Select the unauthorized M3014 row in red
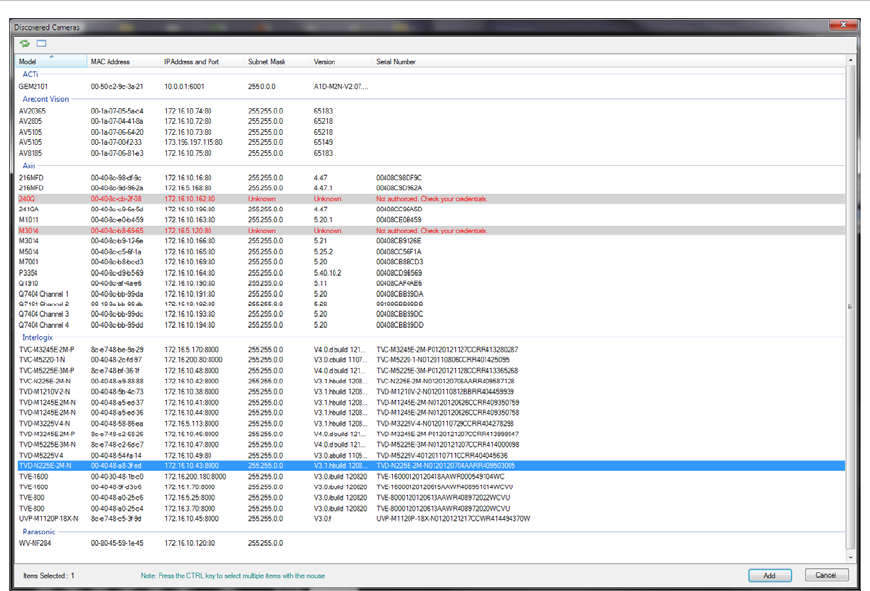The height and width of the screenshot is (591, 870). (431, 230)
